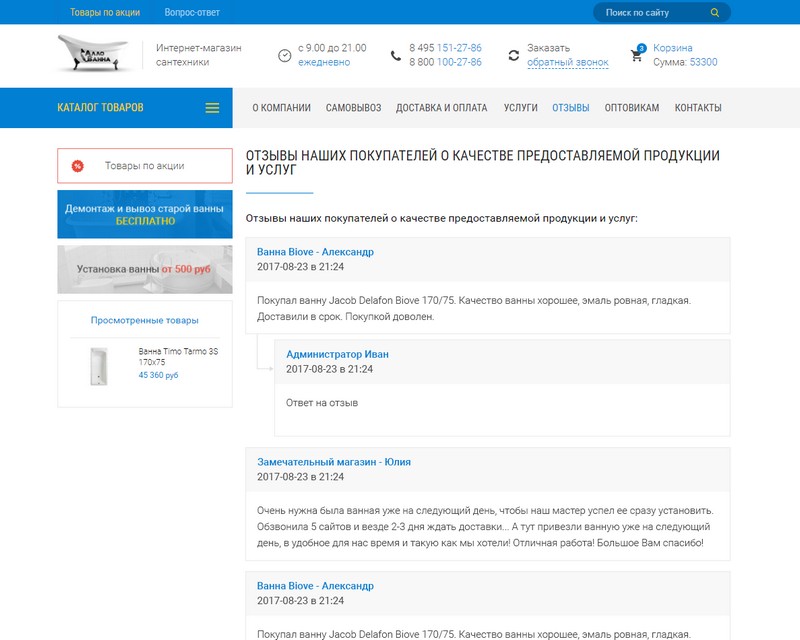Open the Отзывы menu item
This screenshot has width=800, height=640.
point(571,108)
